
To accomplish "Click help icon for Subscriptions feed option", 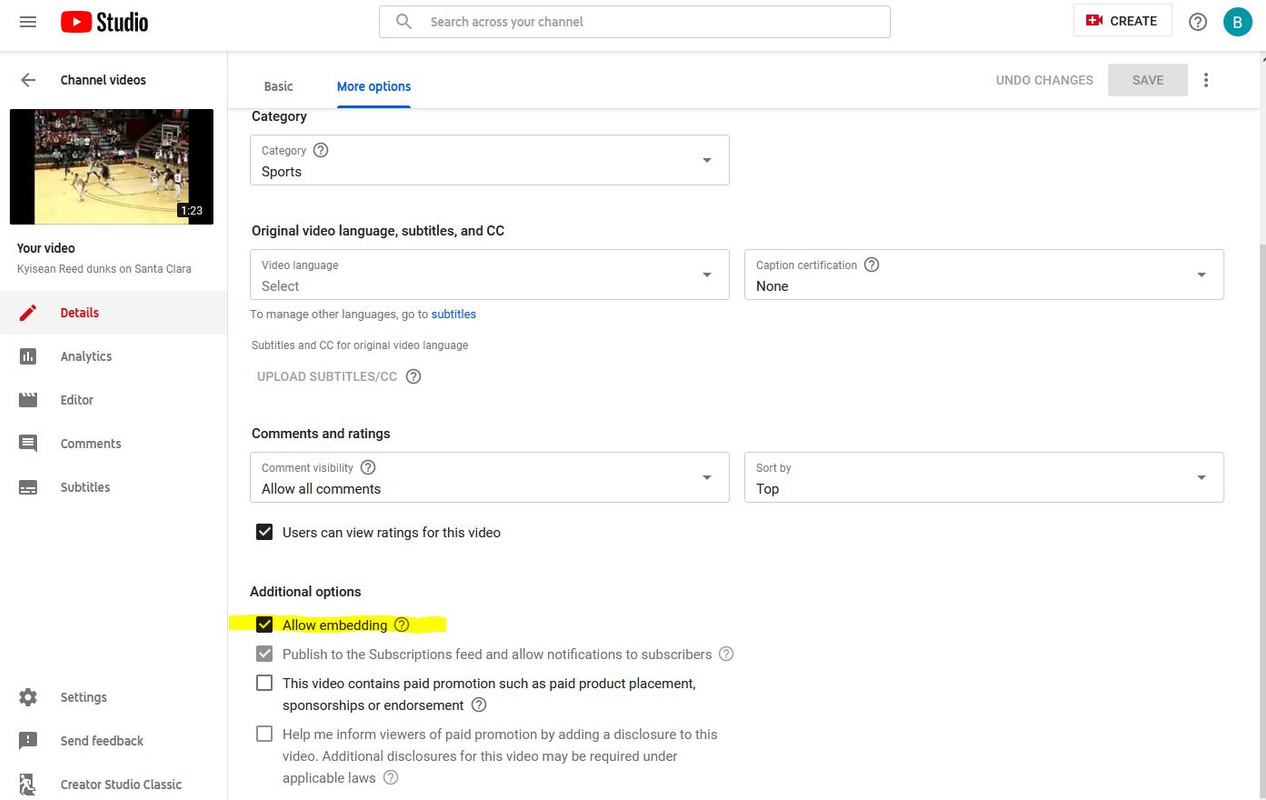I will tap(727, 654).
